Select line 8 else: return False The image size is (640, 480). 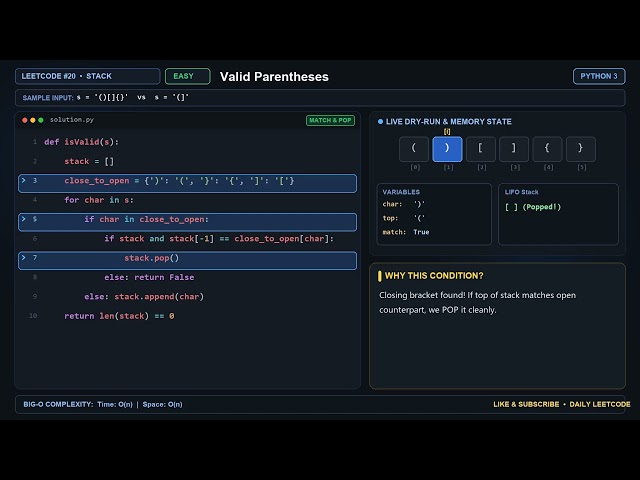(149, 278)
